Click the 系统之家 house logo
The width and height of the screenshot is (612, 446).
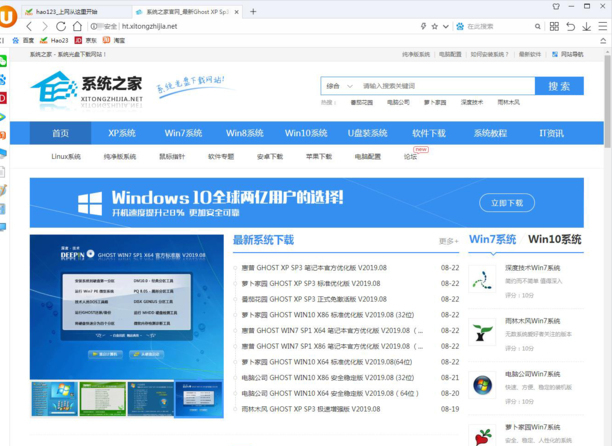click(x=54, y=89)
